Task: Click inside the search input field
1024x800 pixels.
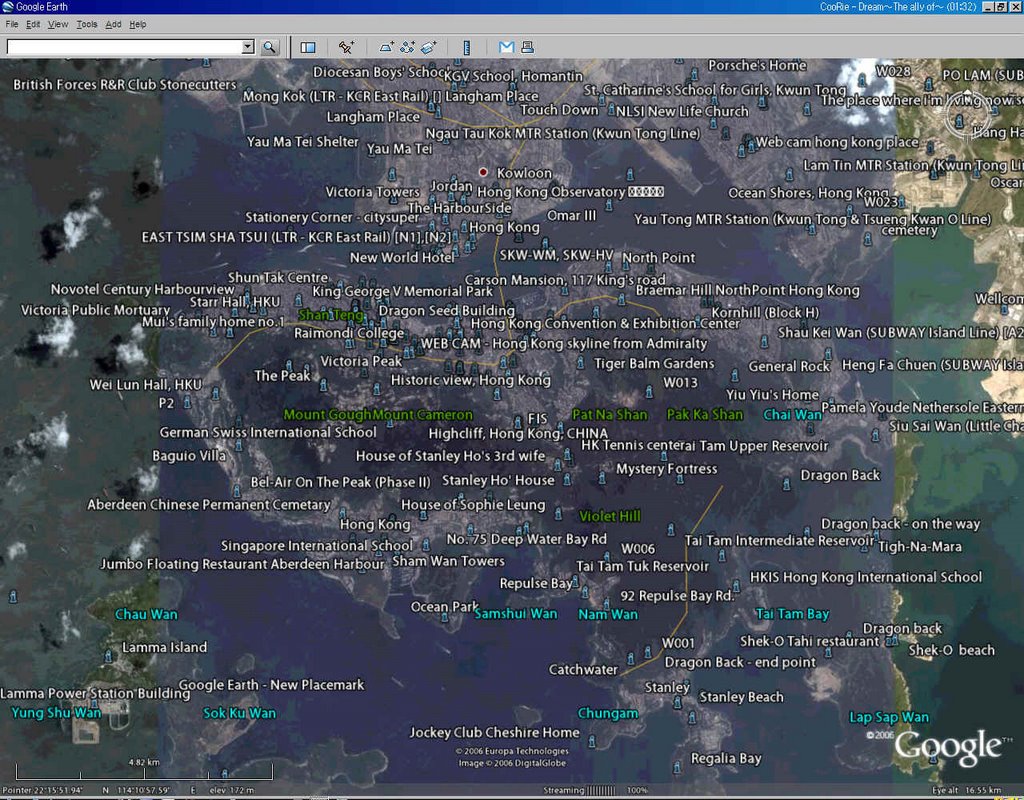Action: [124, 47]
